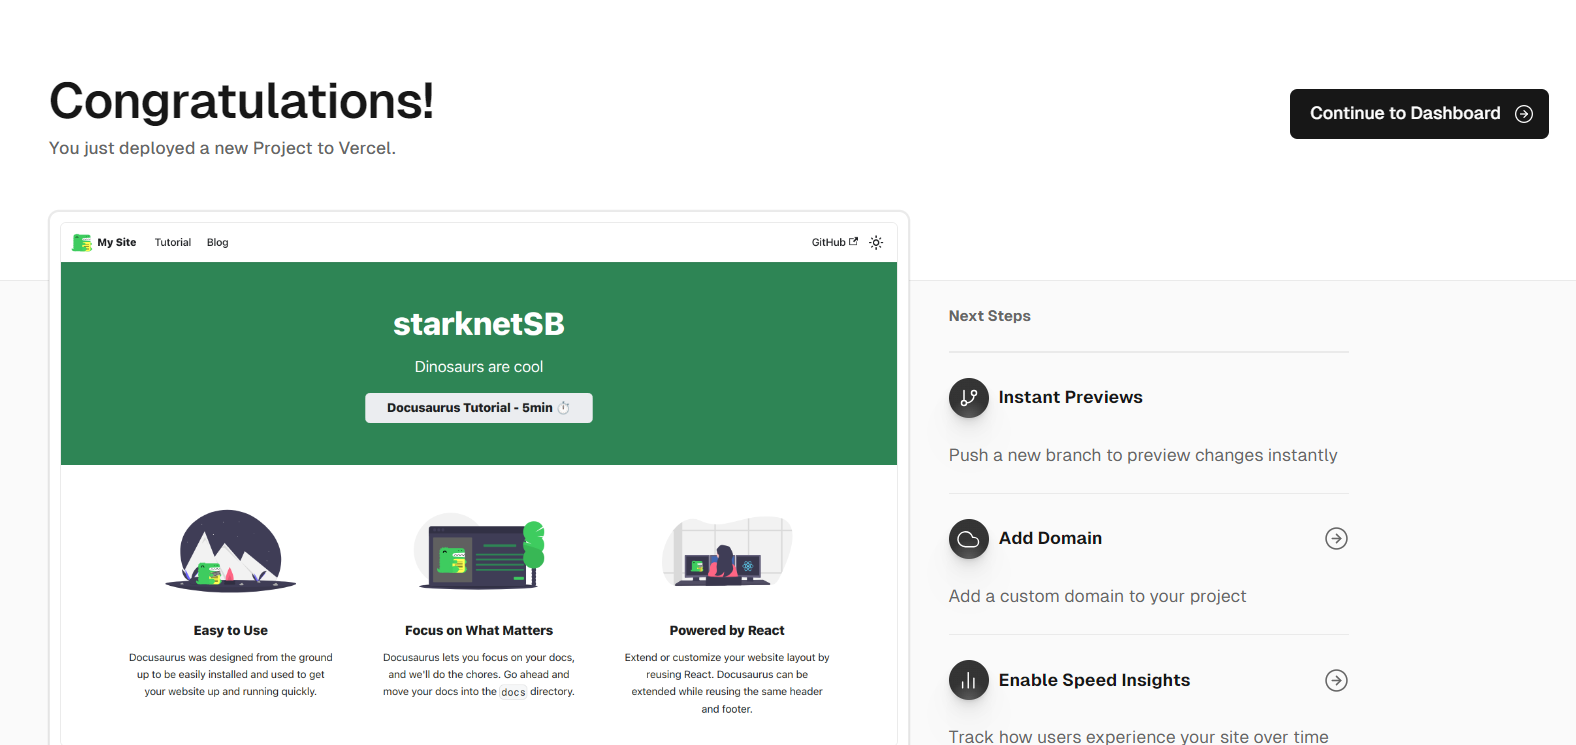Open the Add Domain step
Screen dimensions: 1576x745
tap(1149, 539)
